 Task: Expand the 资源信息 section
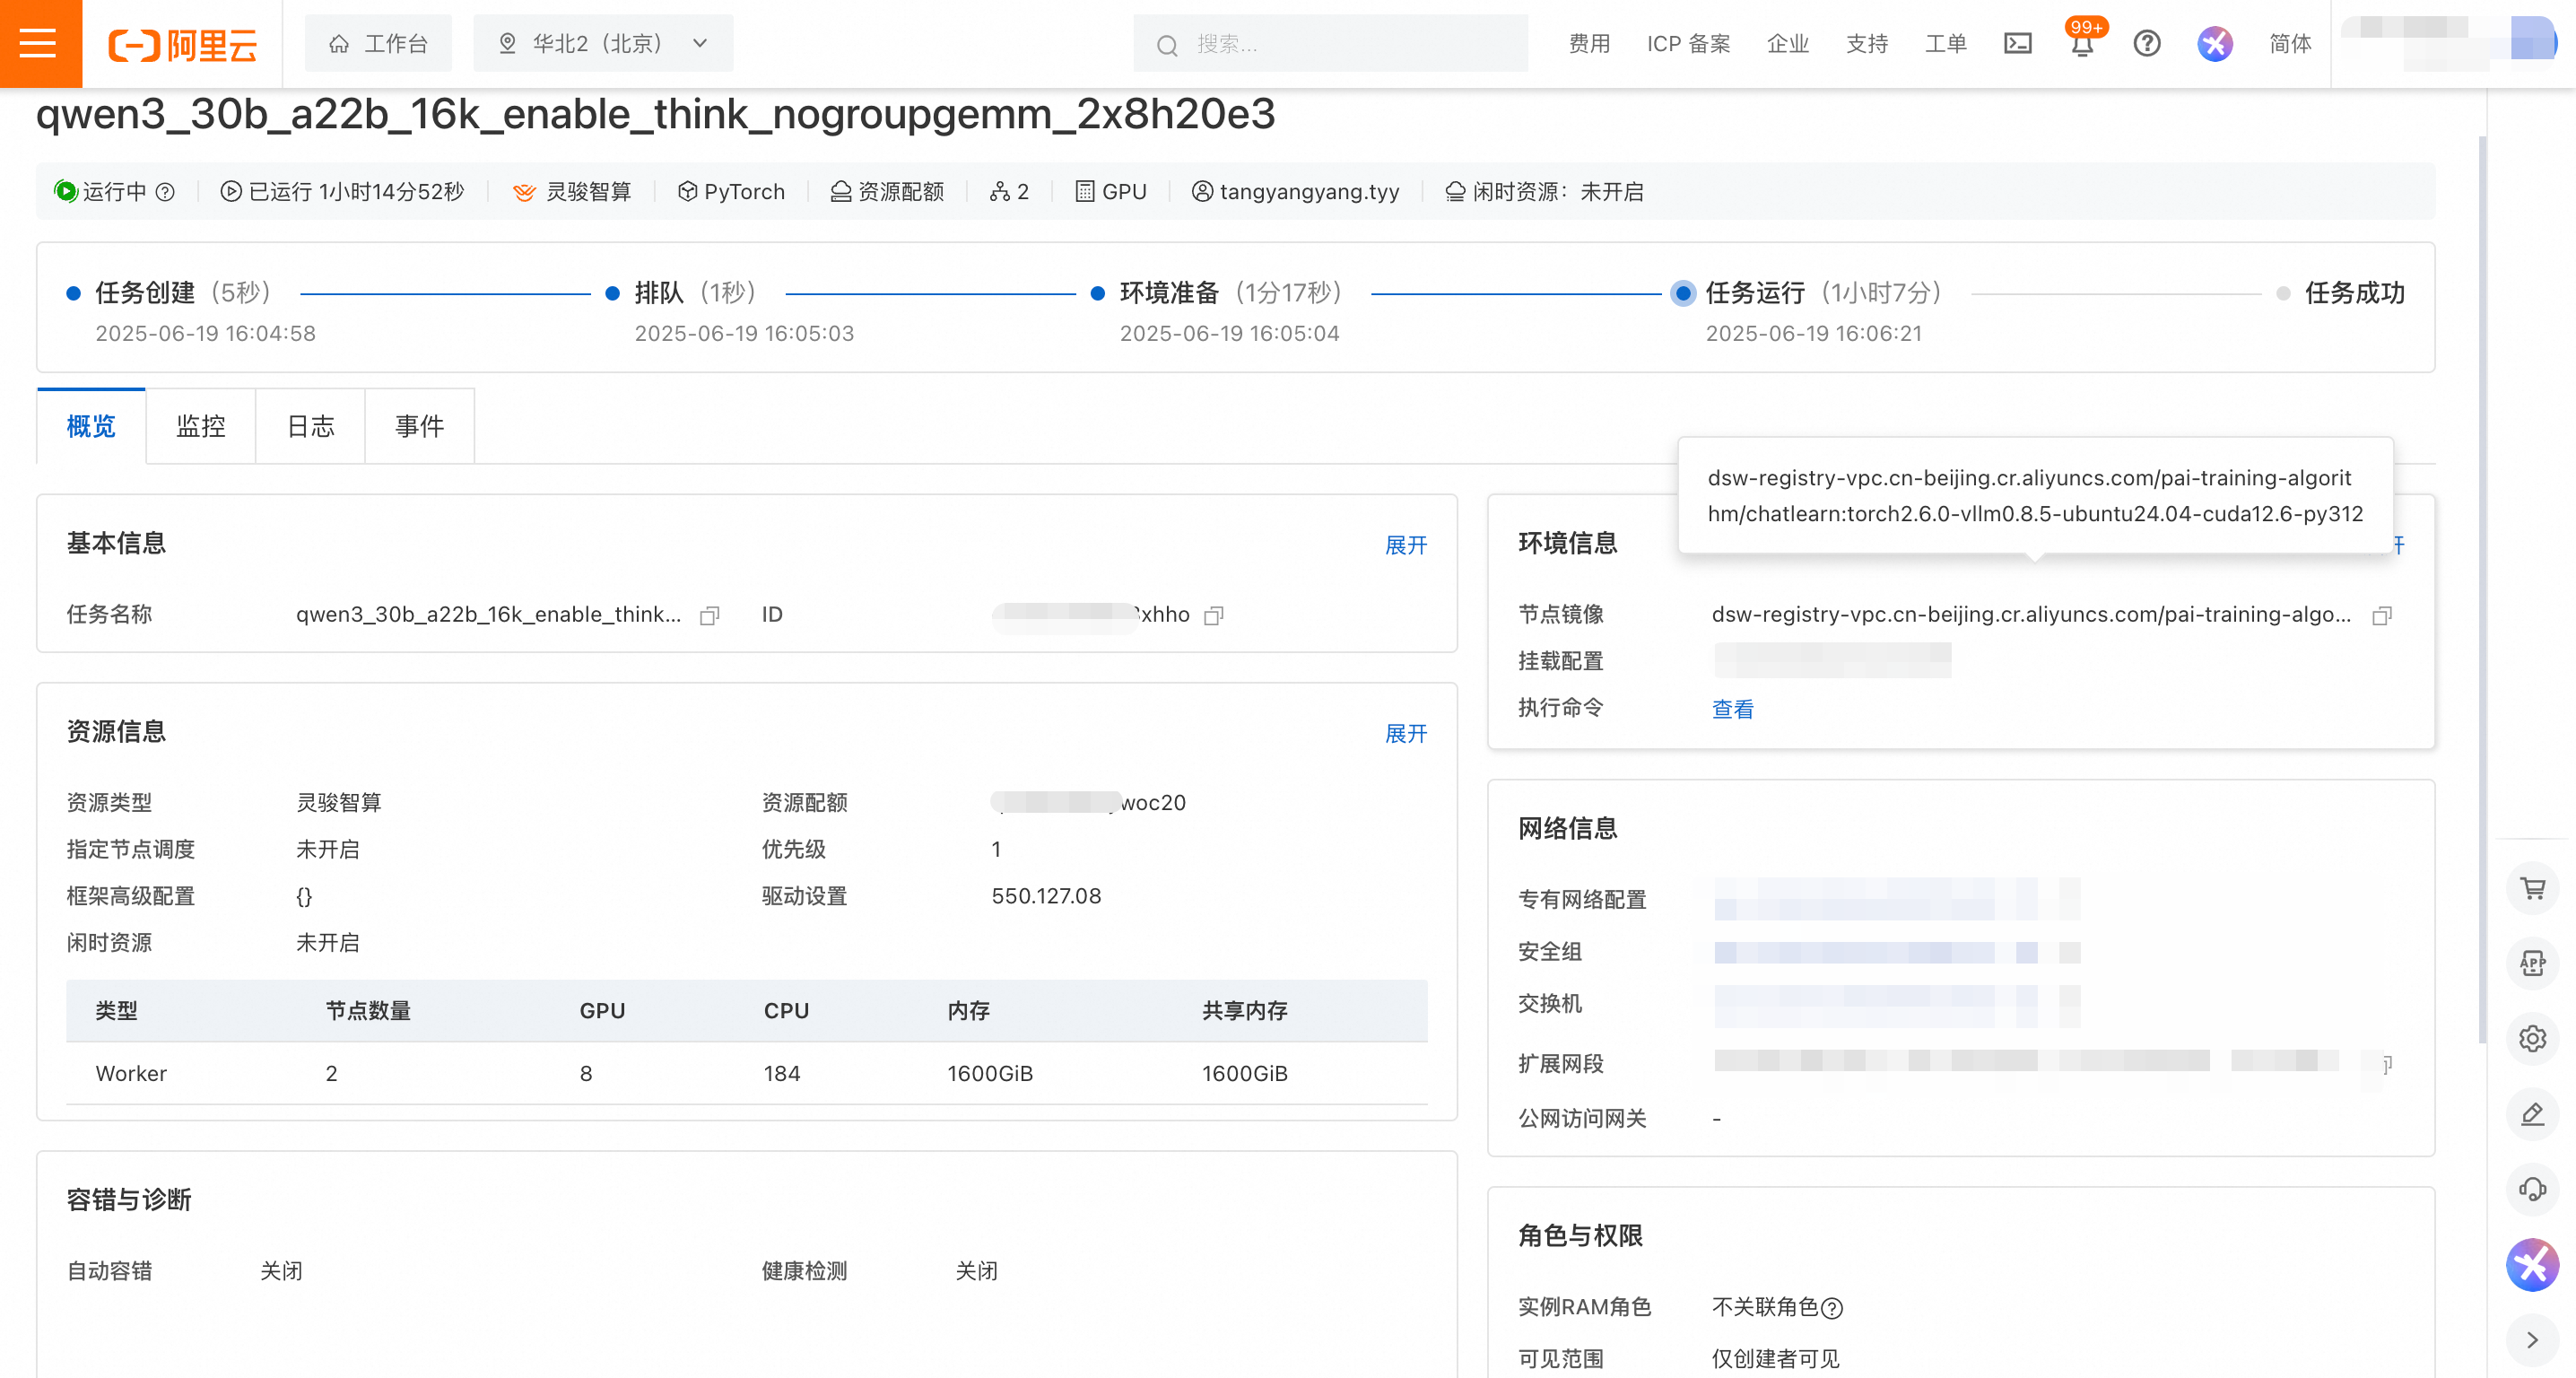click(1405, 733)
